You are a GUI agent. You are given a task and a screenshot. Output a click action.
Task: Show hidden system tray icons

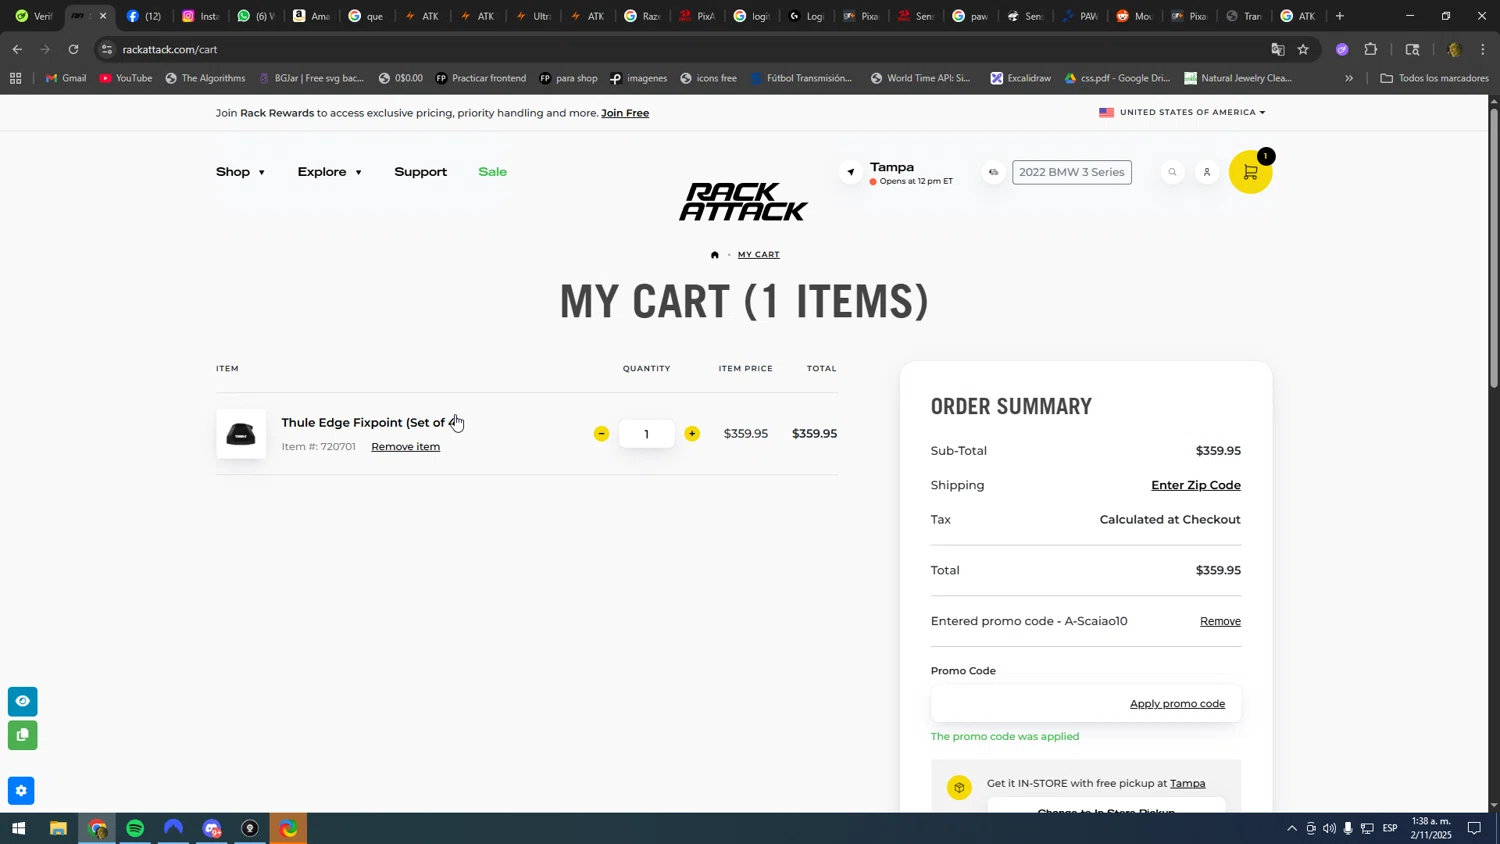[1291, 829]
